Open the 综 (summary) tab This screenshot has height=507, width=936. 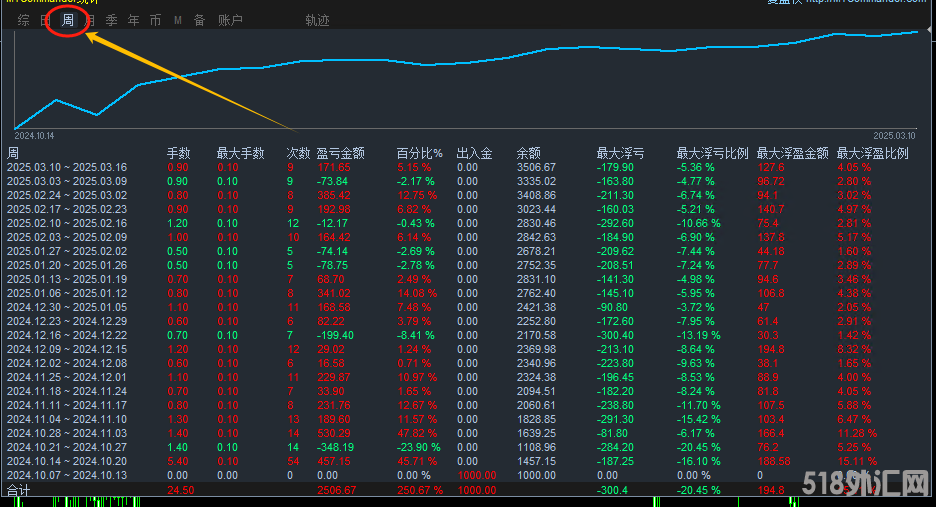23,20
